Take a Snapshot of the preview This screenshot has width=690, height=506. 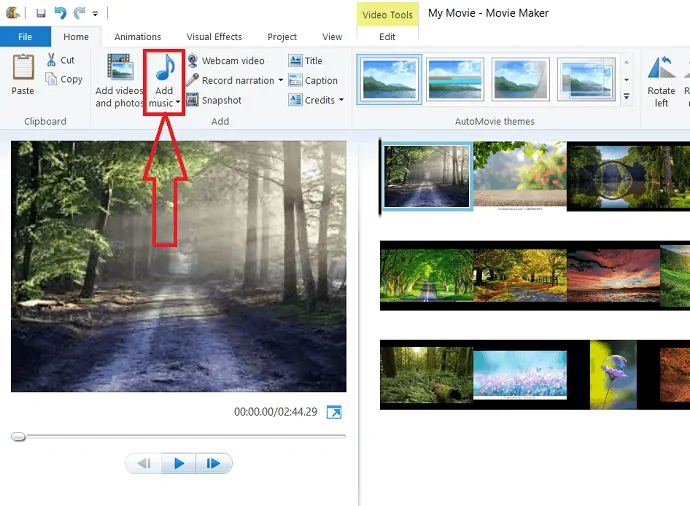coord(214,100)
